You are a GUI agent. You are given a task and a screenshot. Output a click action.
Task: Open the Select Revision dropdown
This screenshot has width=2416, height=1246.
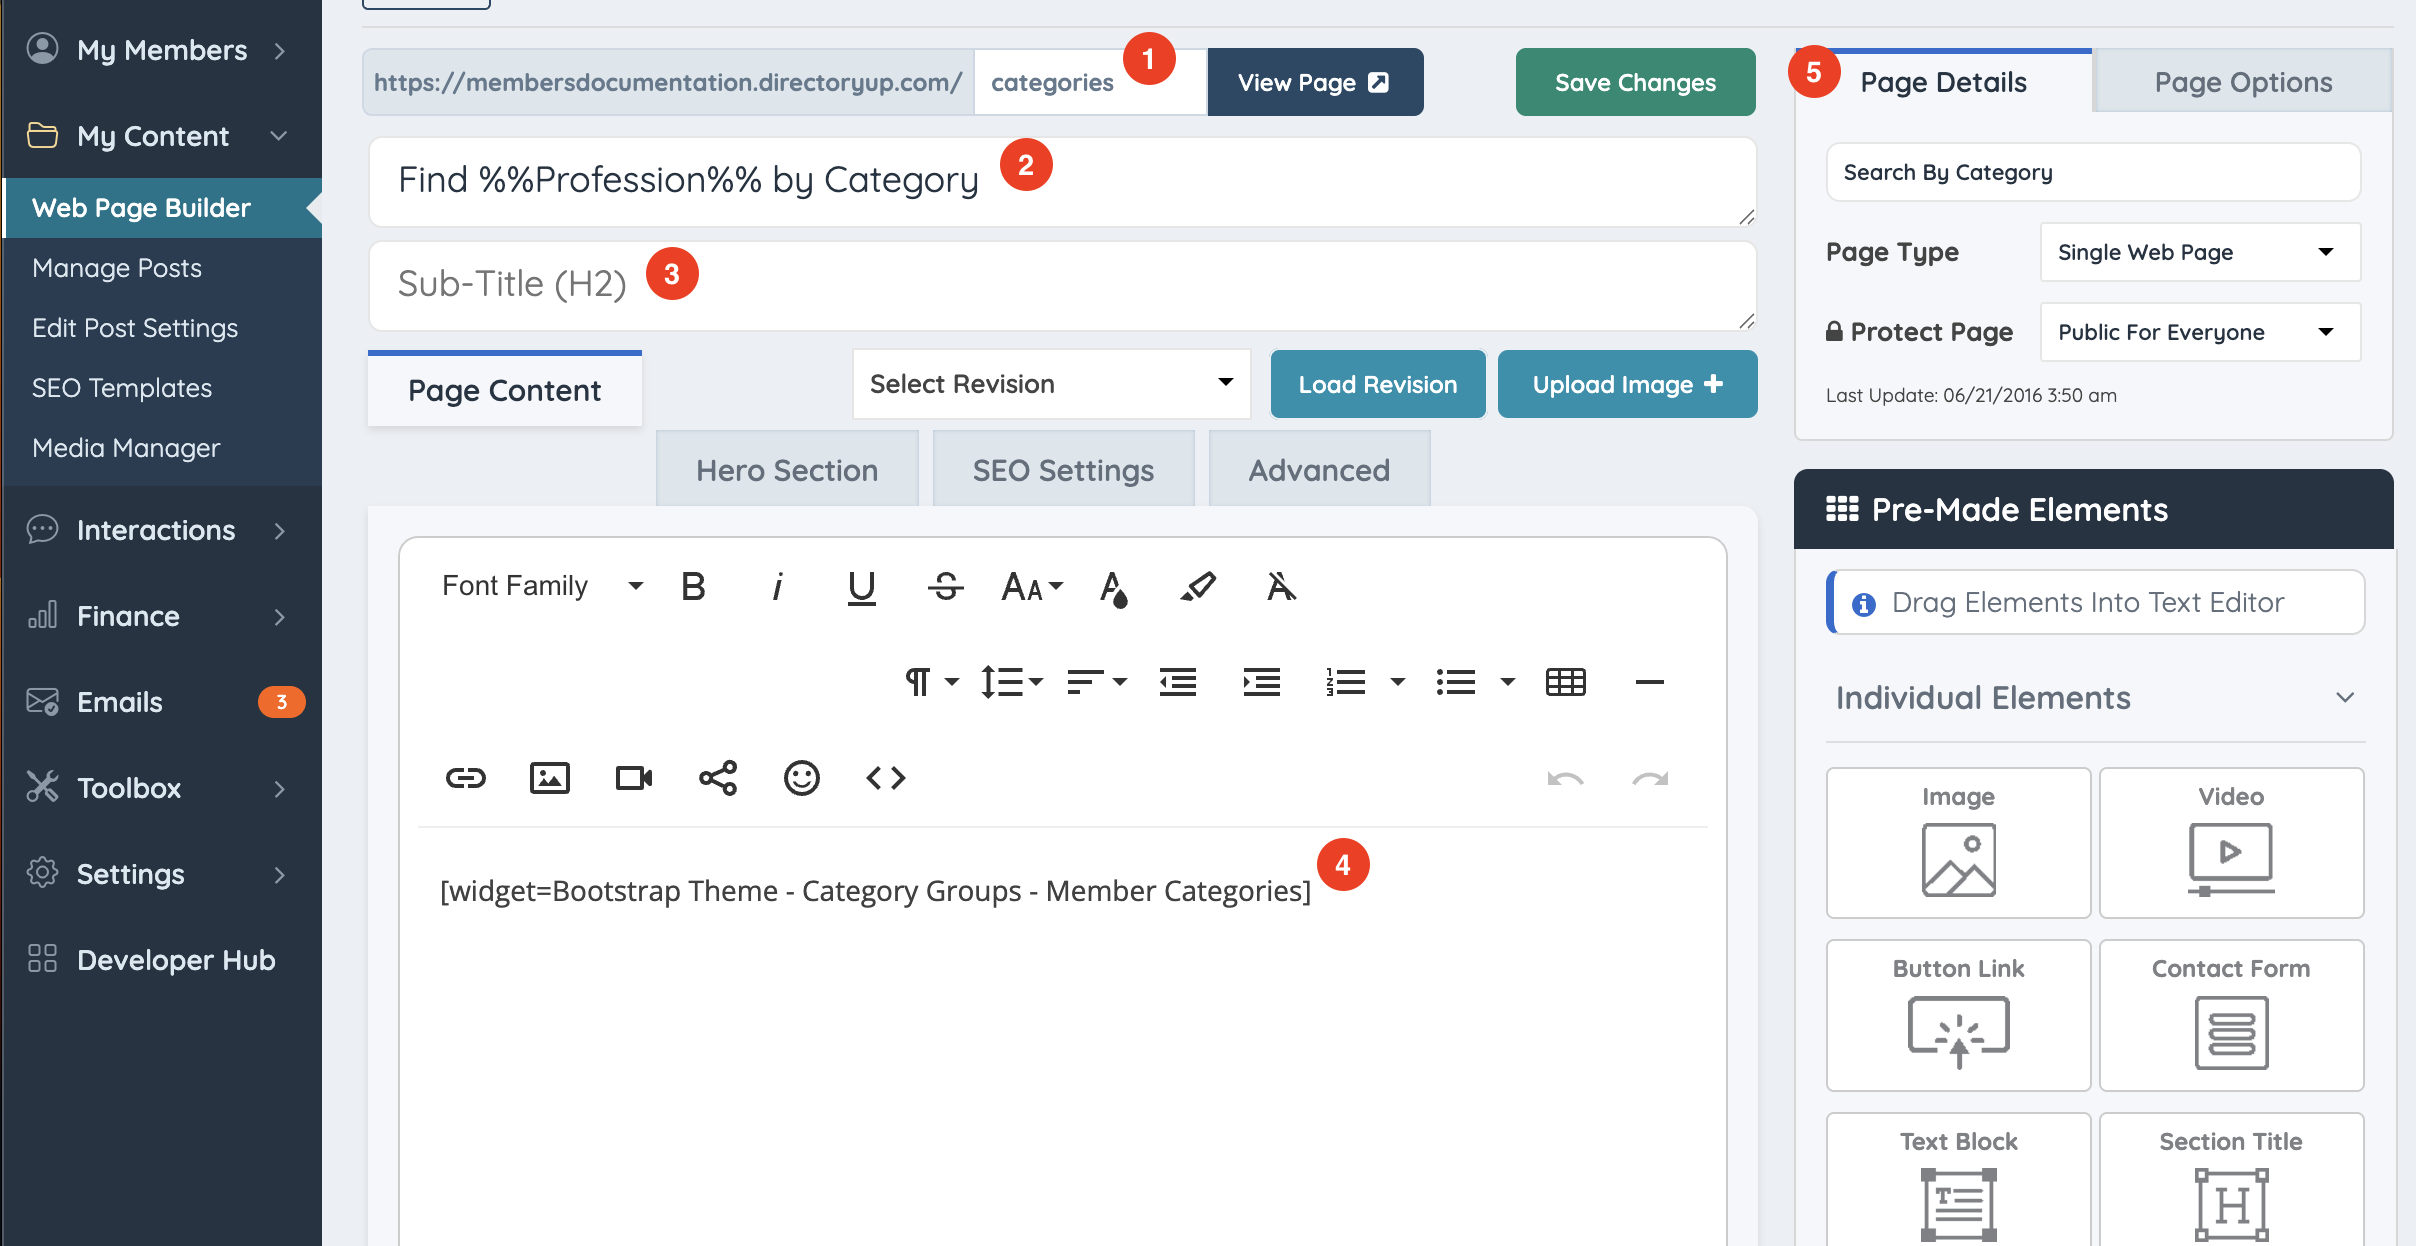1051,384
